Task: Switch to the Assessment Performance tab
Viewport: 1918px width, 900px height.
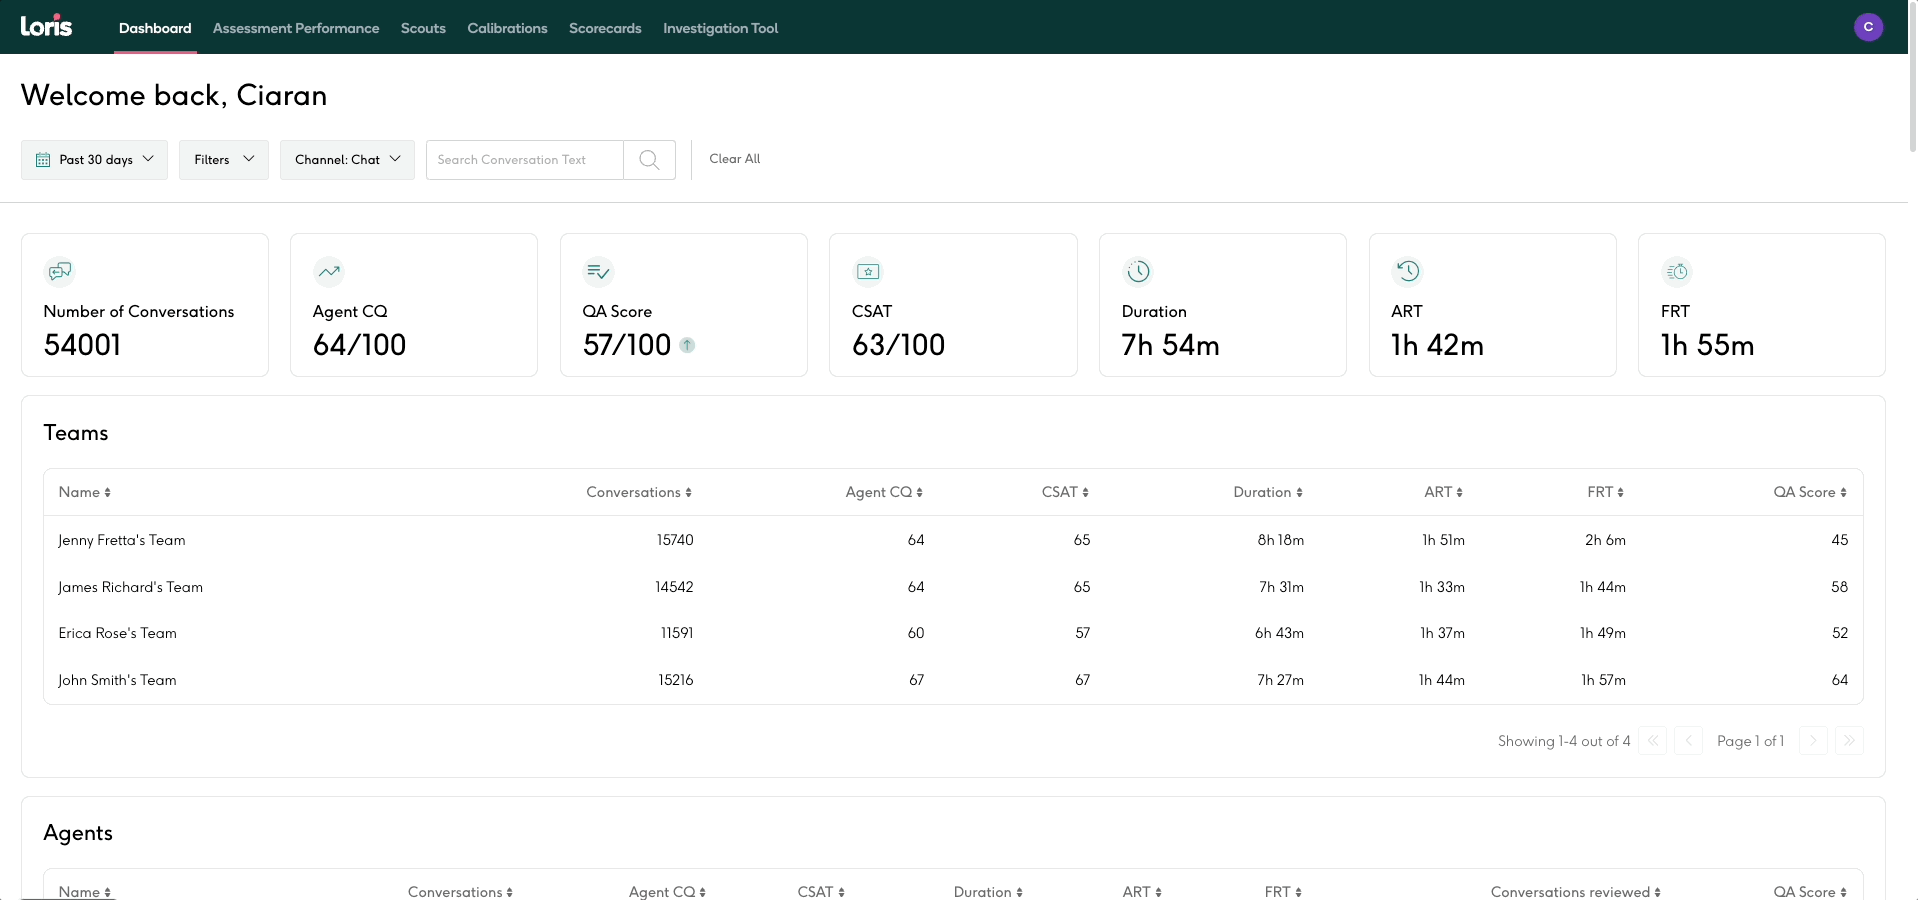Action: 296,28
